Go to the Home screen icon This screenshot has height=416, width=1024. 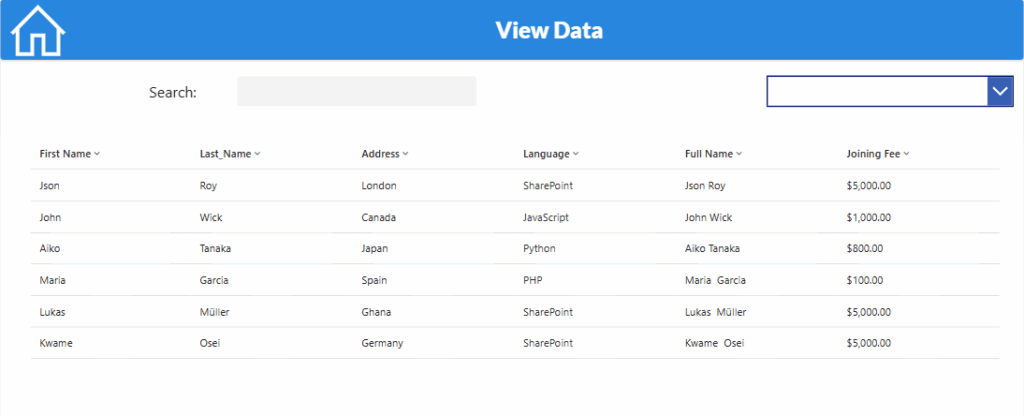[38, 31]
